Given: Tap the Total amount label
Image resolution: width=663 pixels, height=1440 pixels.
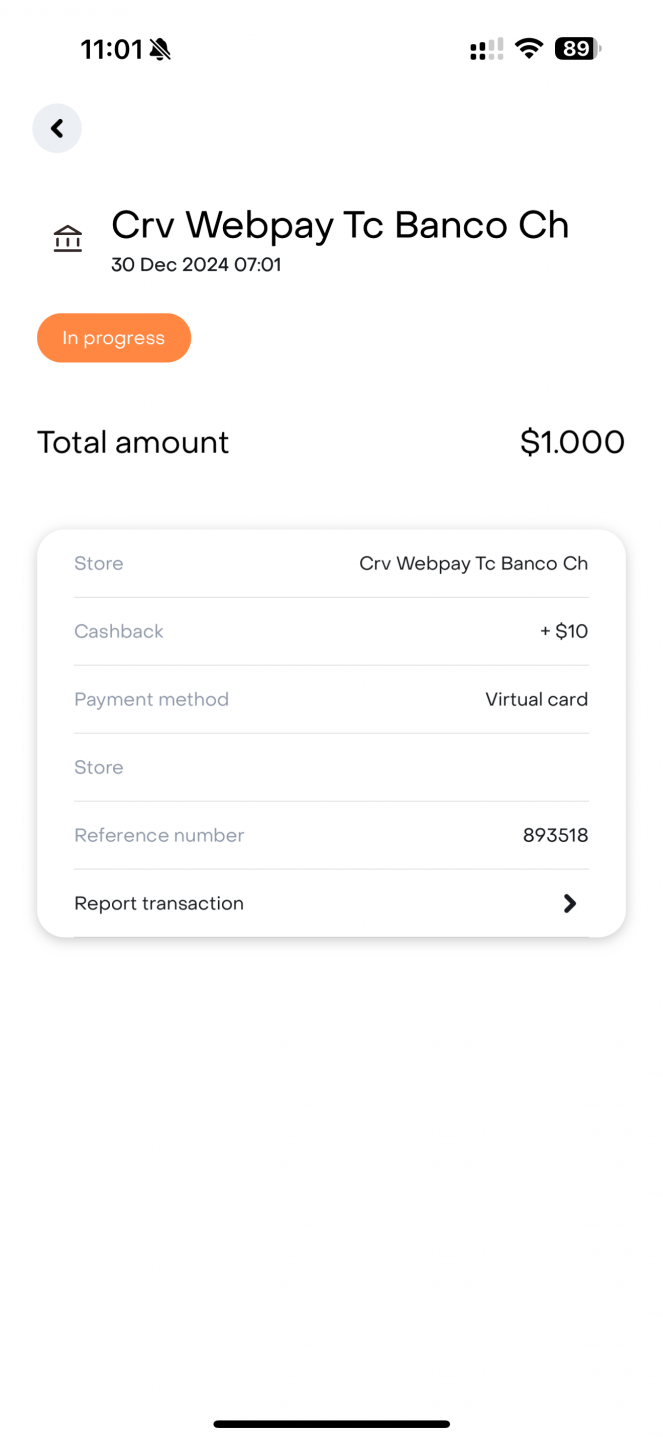Looking at the screenshot, I should tap(133, 442).
